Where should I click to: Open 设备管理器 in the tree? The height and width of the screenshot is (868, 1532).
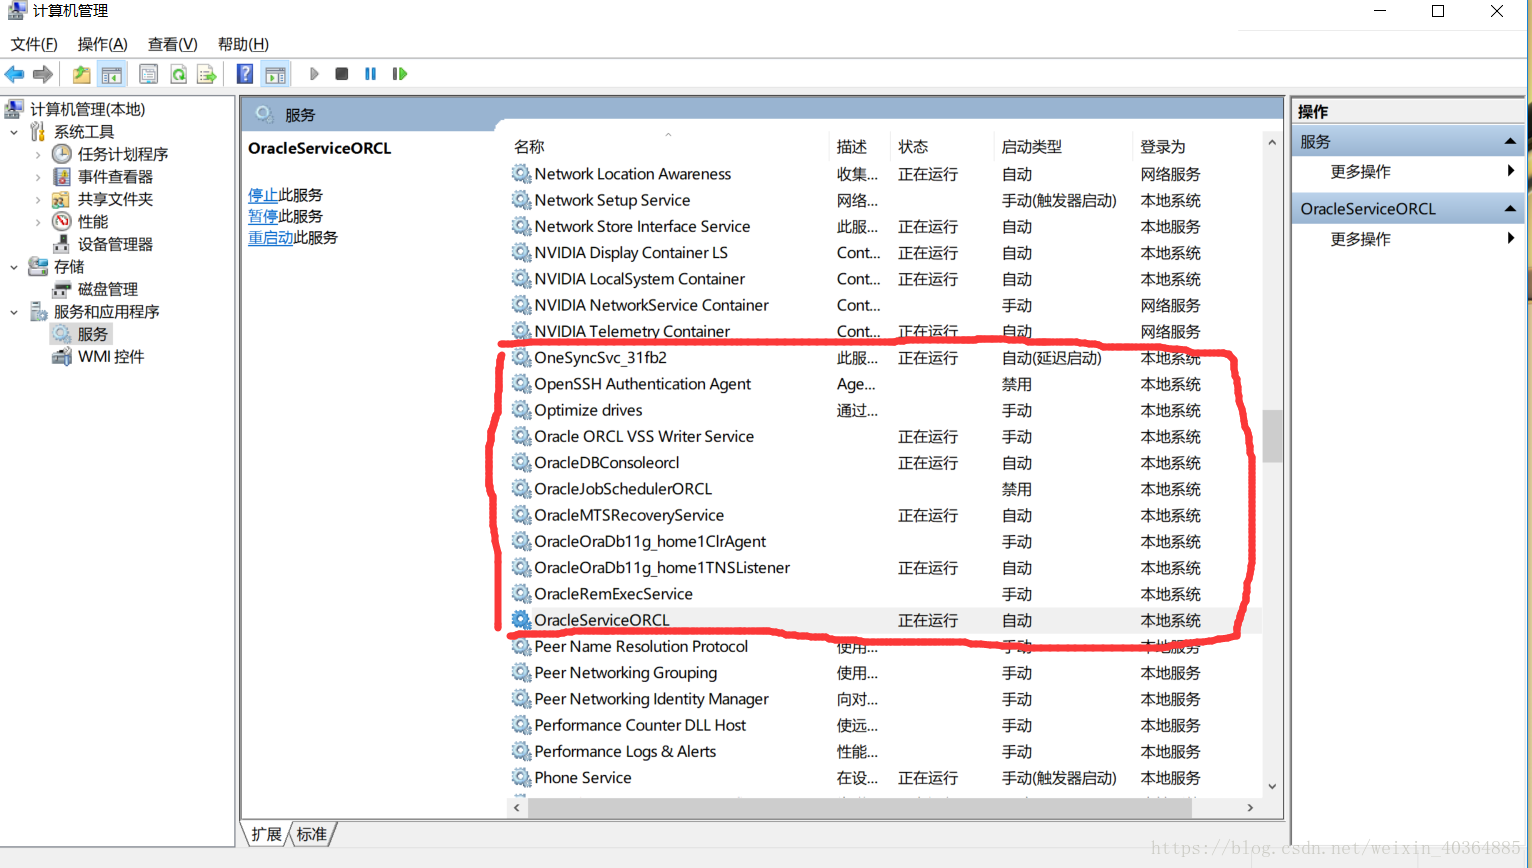tap(116, 244)
